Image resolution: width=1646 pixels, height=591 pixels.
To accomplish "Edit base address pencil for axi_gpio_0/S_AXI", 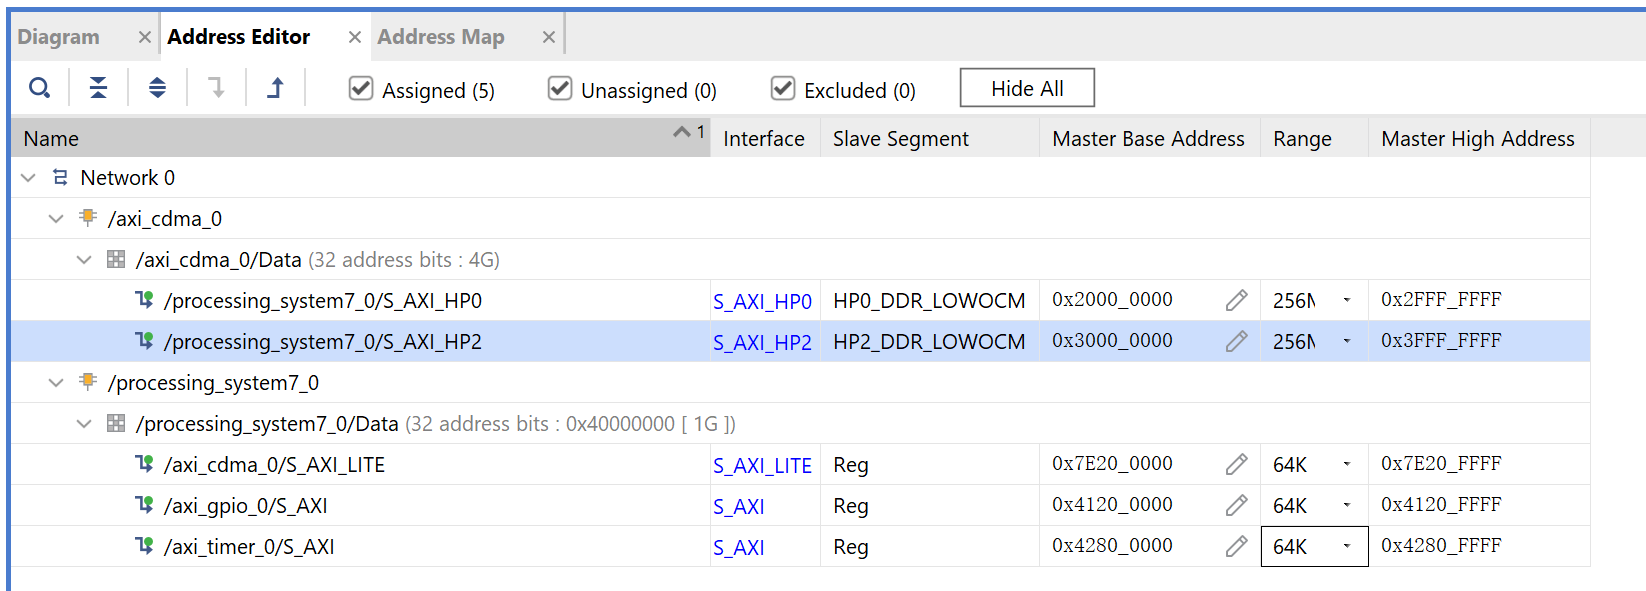I will (x=1237, y=505).
